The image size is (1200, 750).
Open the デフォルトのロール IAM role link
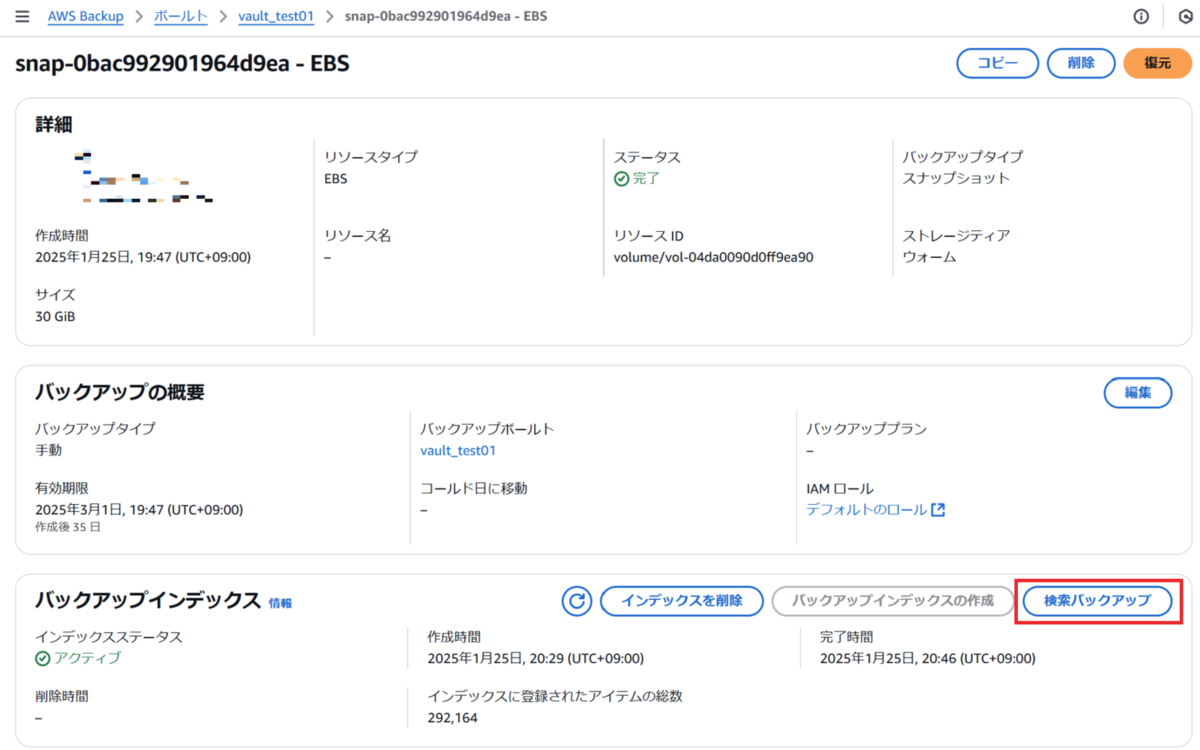866,510
